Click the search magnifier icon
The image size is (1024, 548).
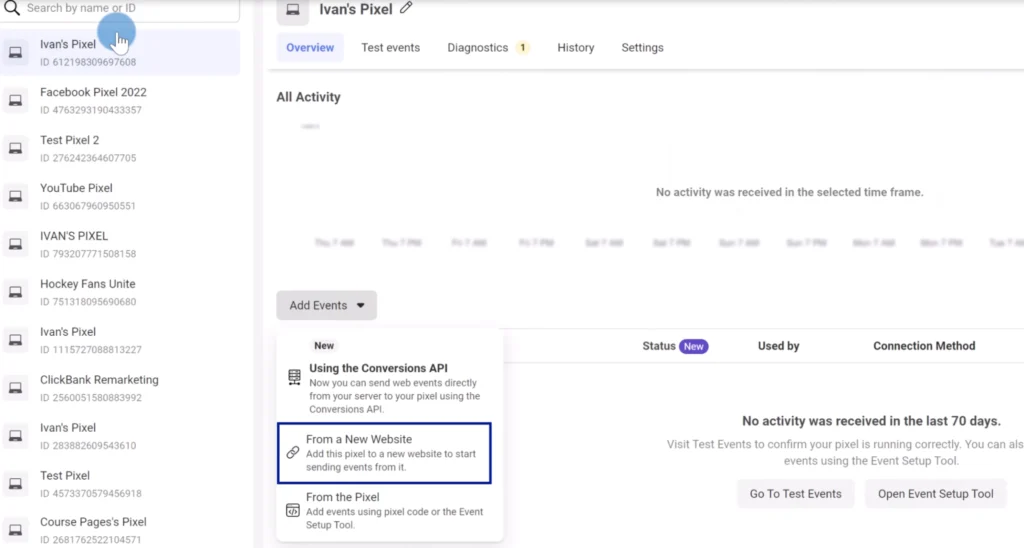[13, 8]
